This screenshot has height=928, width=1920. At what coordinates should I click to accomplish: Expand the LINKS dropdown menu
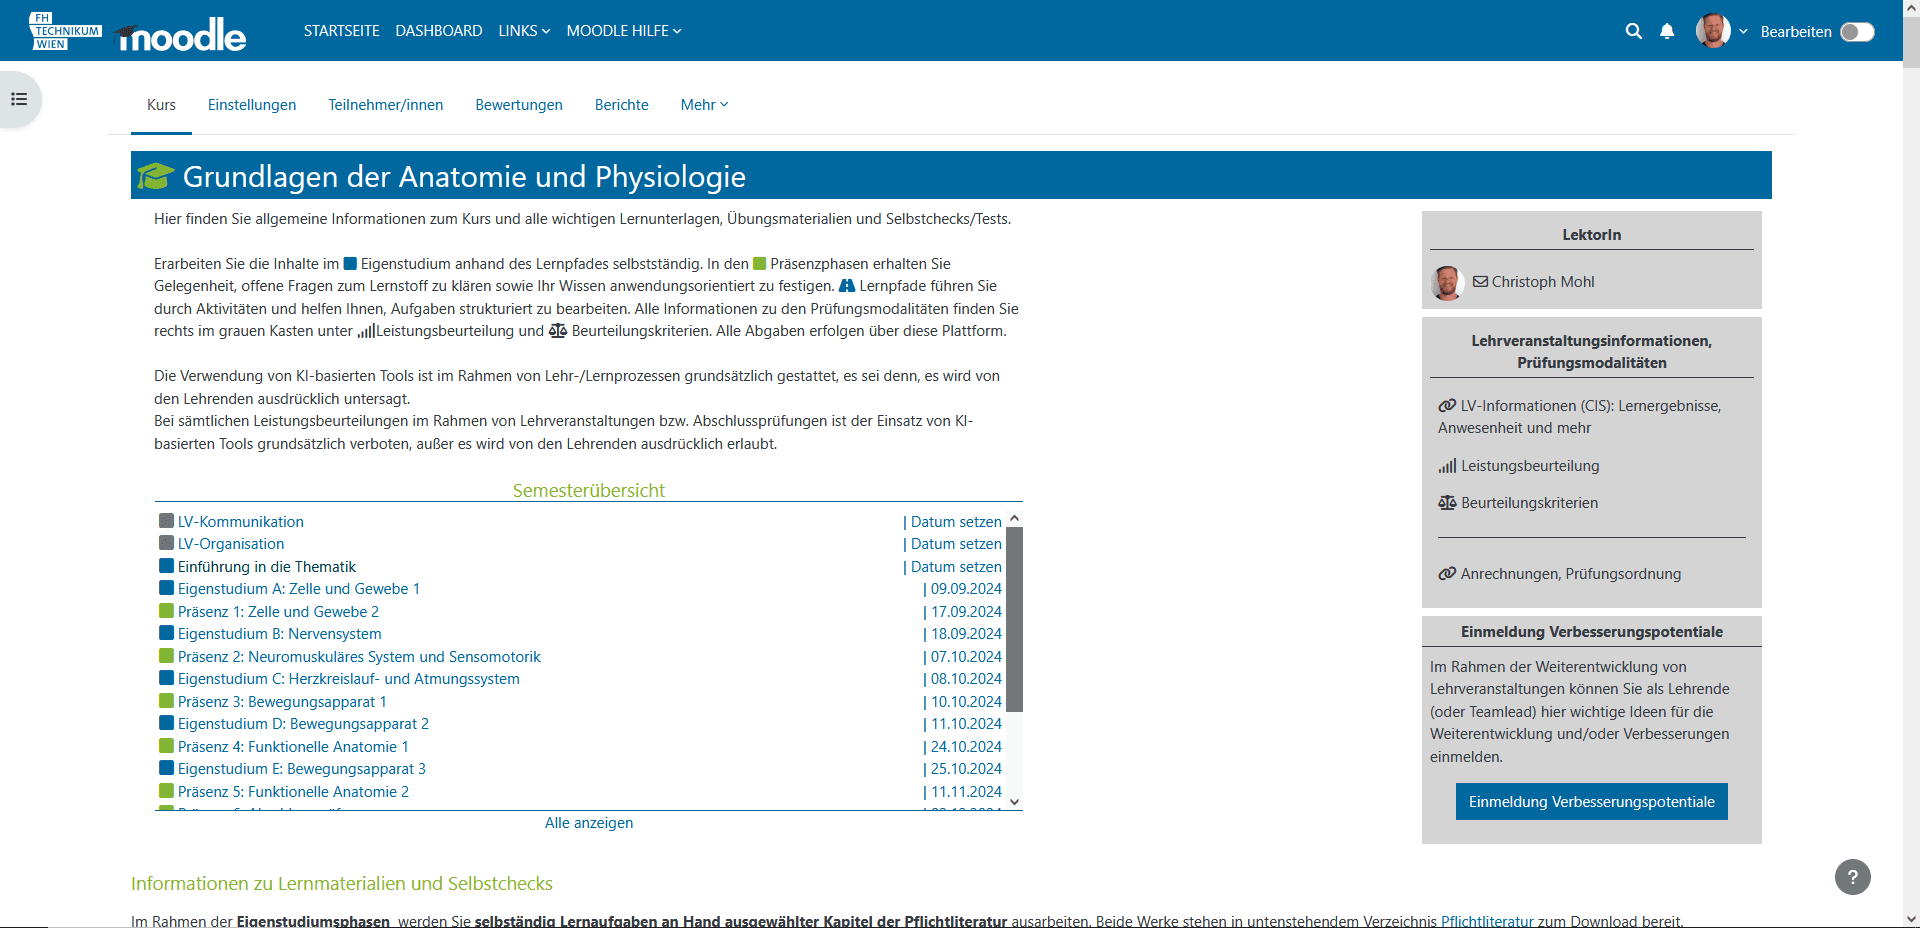[524, 31]
